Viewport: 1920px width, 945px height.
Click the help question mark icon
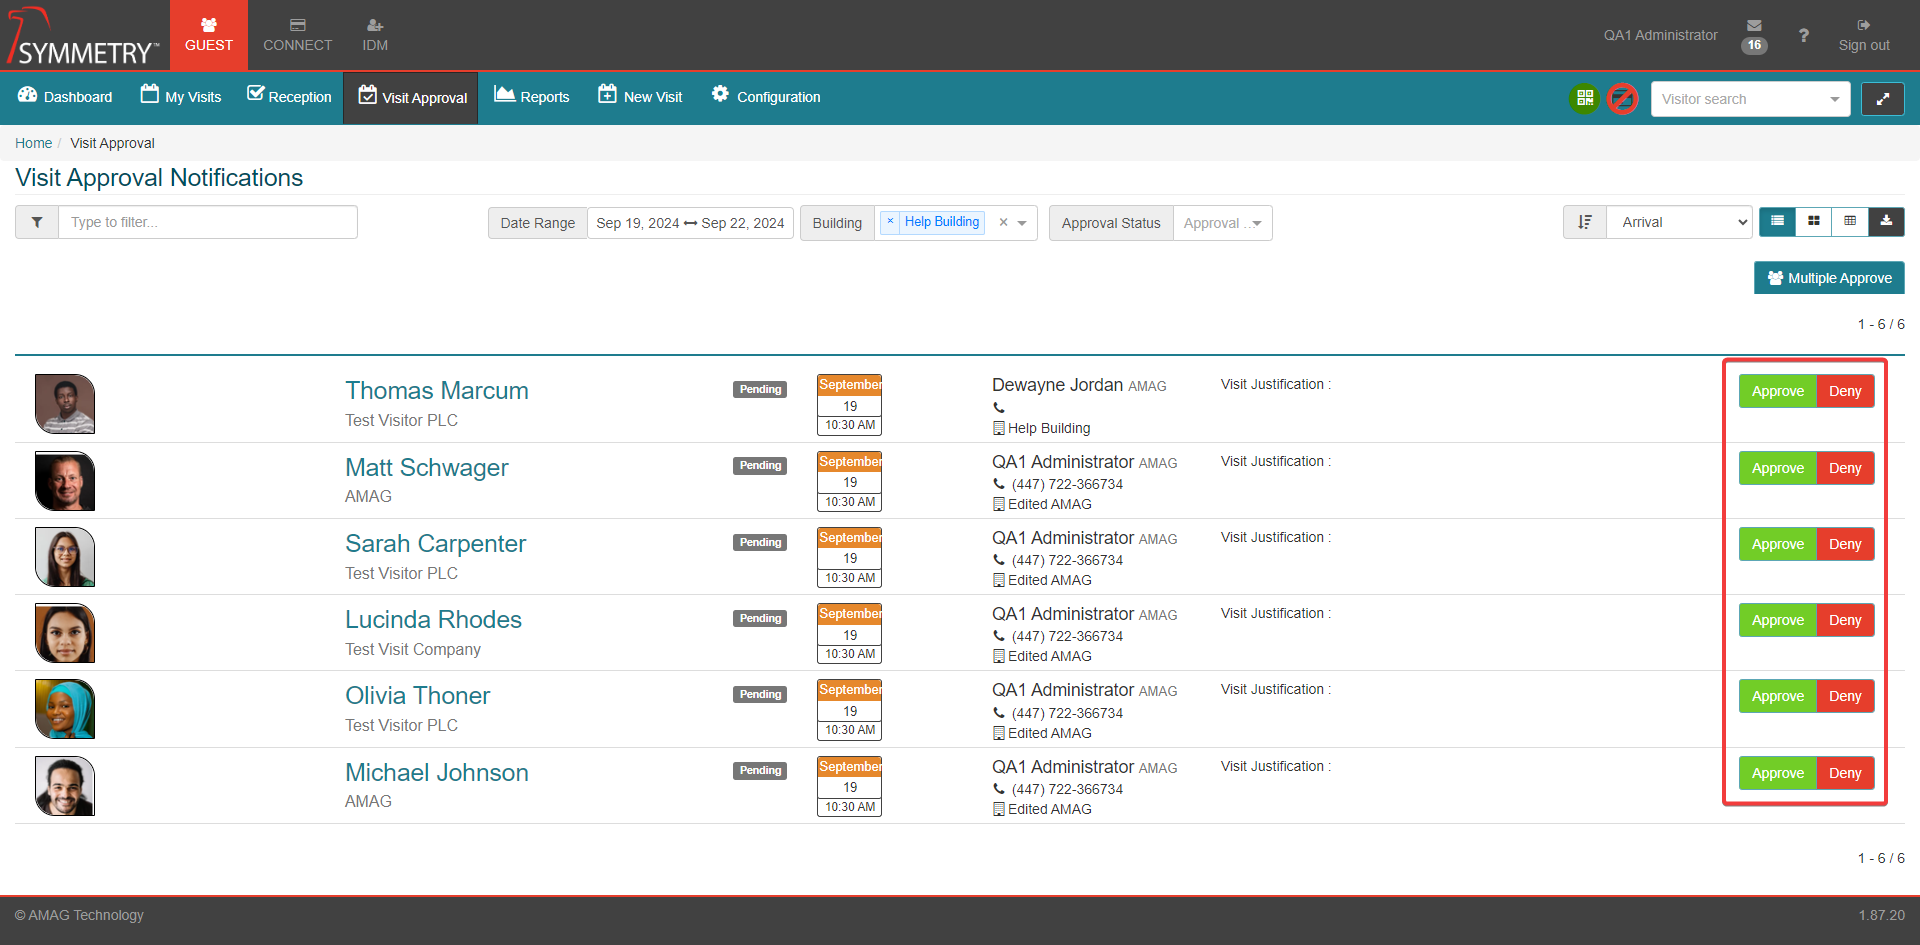click(1803, 35)
